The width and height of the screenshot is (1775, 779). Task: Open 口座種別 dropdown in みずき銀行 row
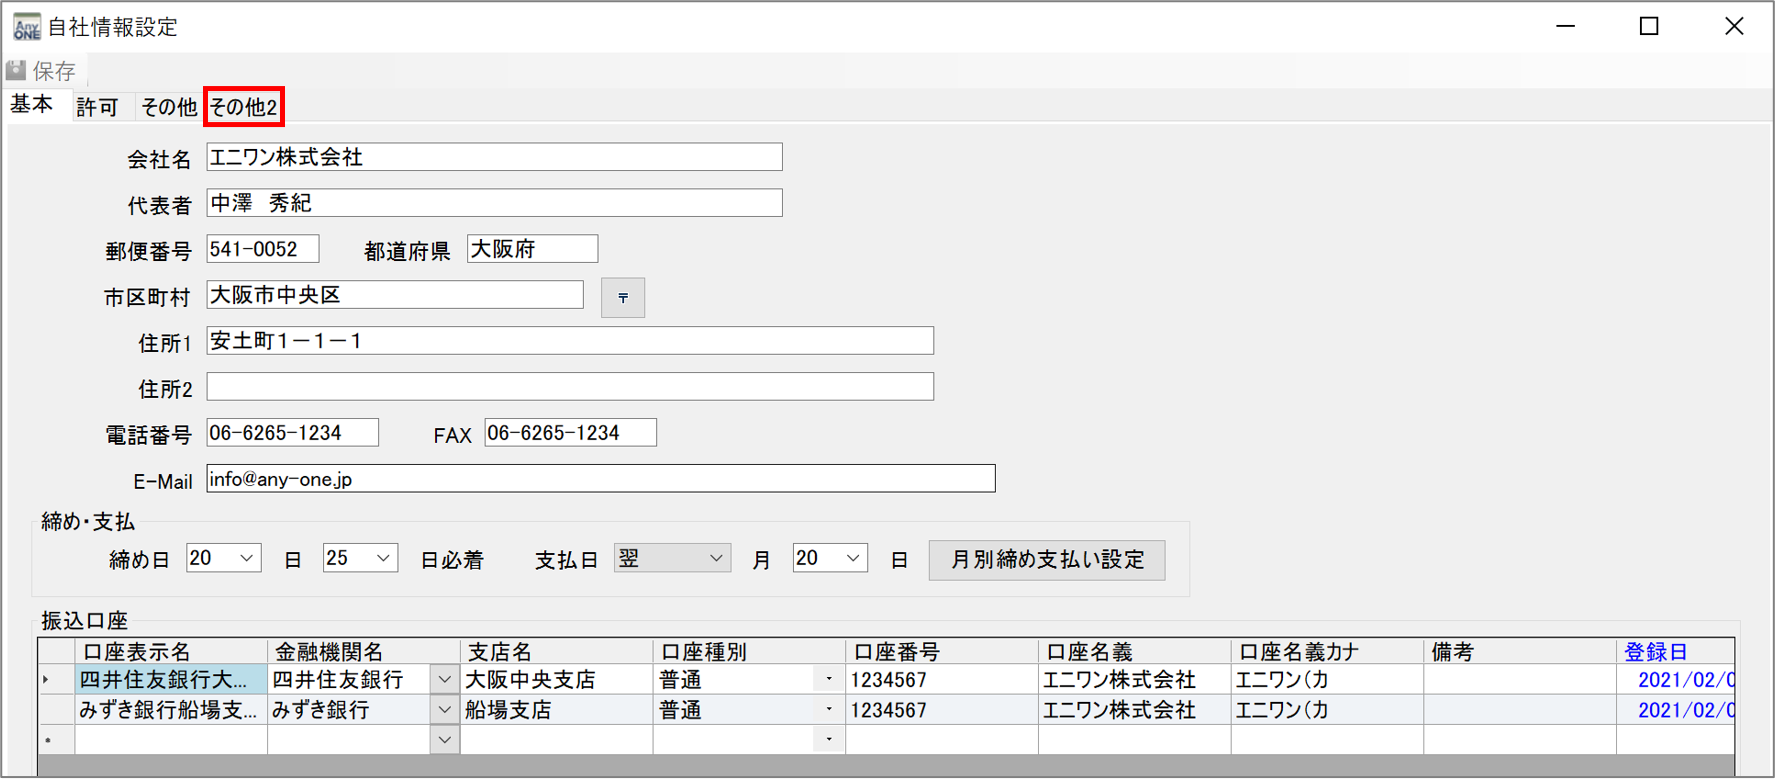[829, 710]
